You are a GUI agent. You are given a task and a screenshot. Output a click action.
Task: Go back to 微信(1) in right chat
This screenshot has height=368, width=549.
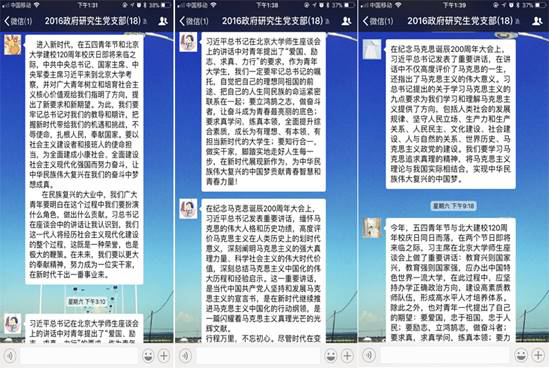click(x=377, y=21)
